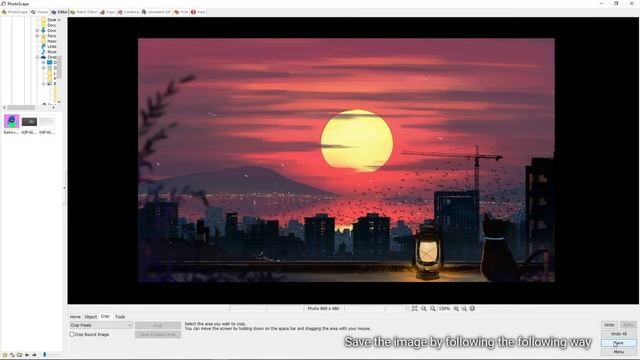Click the round icon ending the zoom toolbar

472,309
